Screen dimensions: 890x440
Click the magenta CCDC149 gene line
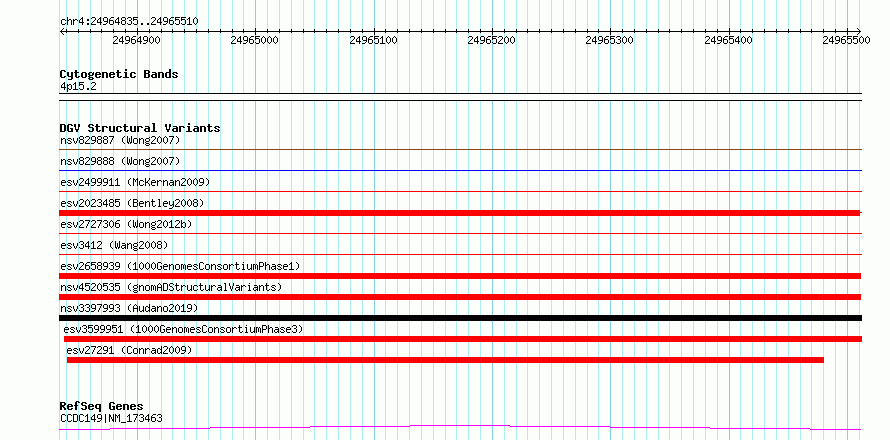pyautogui.click(x=460, y=425)
